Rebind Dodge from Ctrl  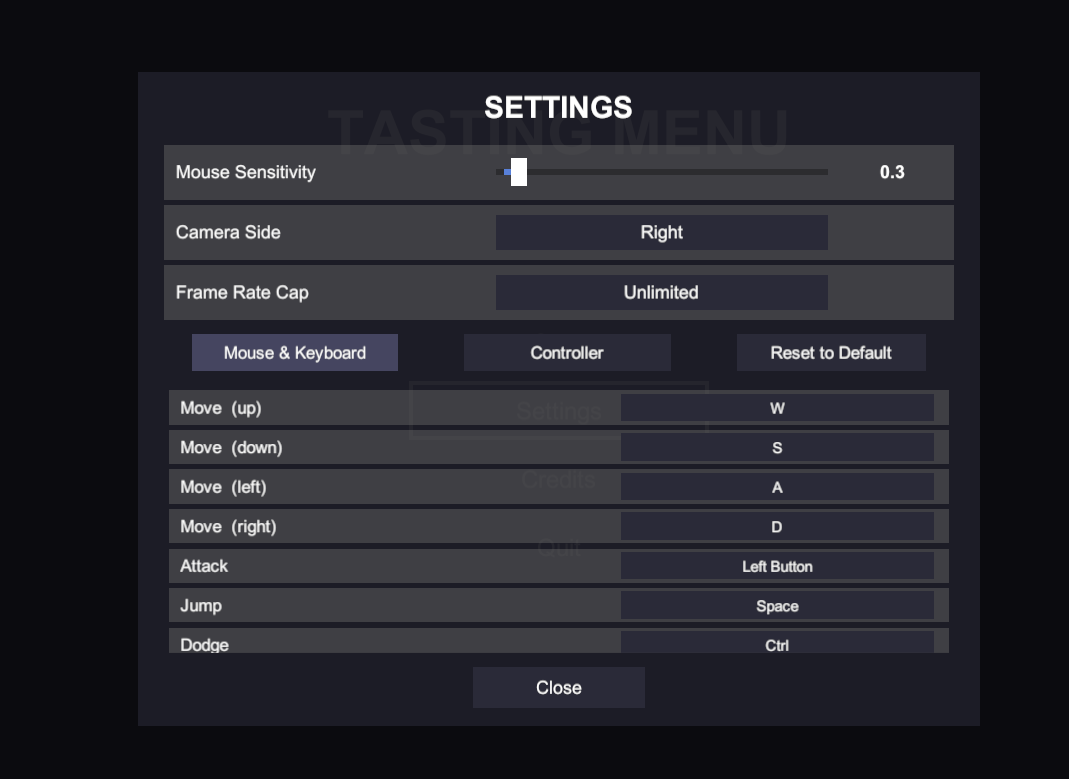[x=777, y=642]
